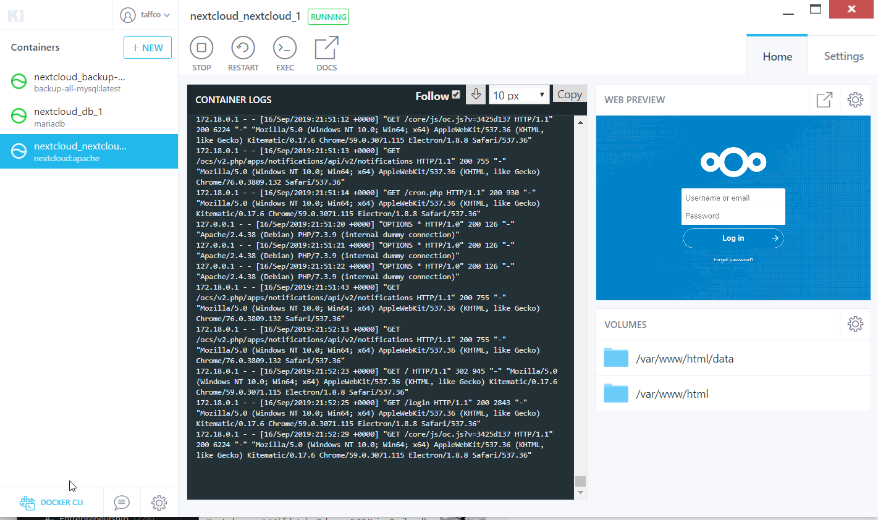This screenshot has width=878, height=520.
Task: Open the talfco account dropdown
Action: [145, 15]
